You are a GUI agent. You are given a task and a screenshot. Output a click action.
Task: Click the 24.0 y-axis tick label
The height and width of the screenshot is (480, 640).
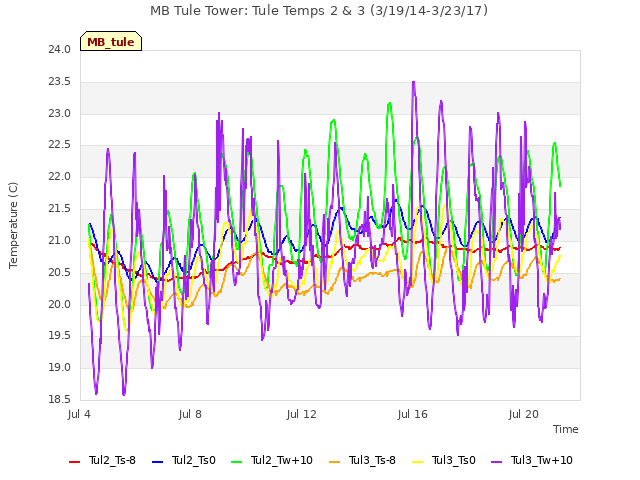click(60, 49)
